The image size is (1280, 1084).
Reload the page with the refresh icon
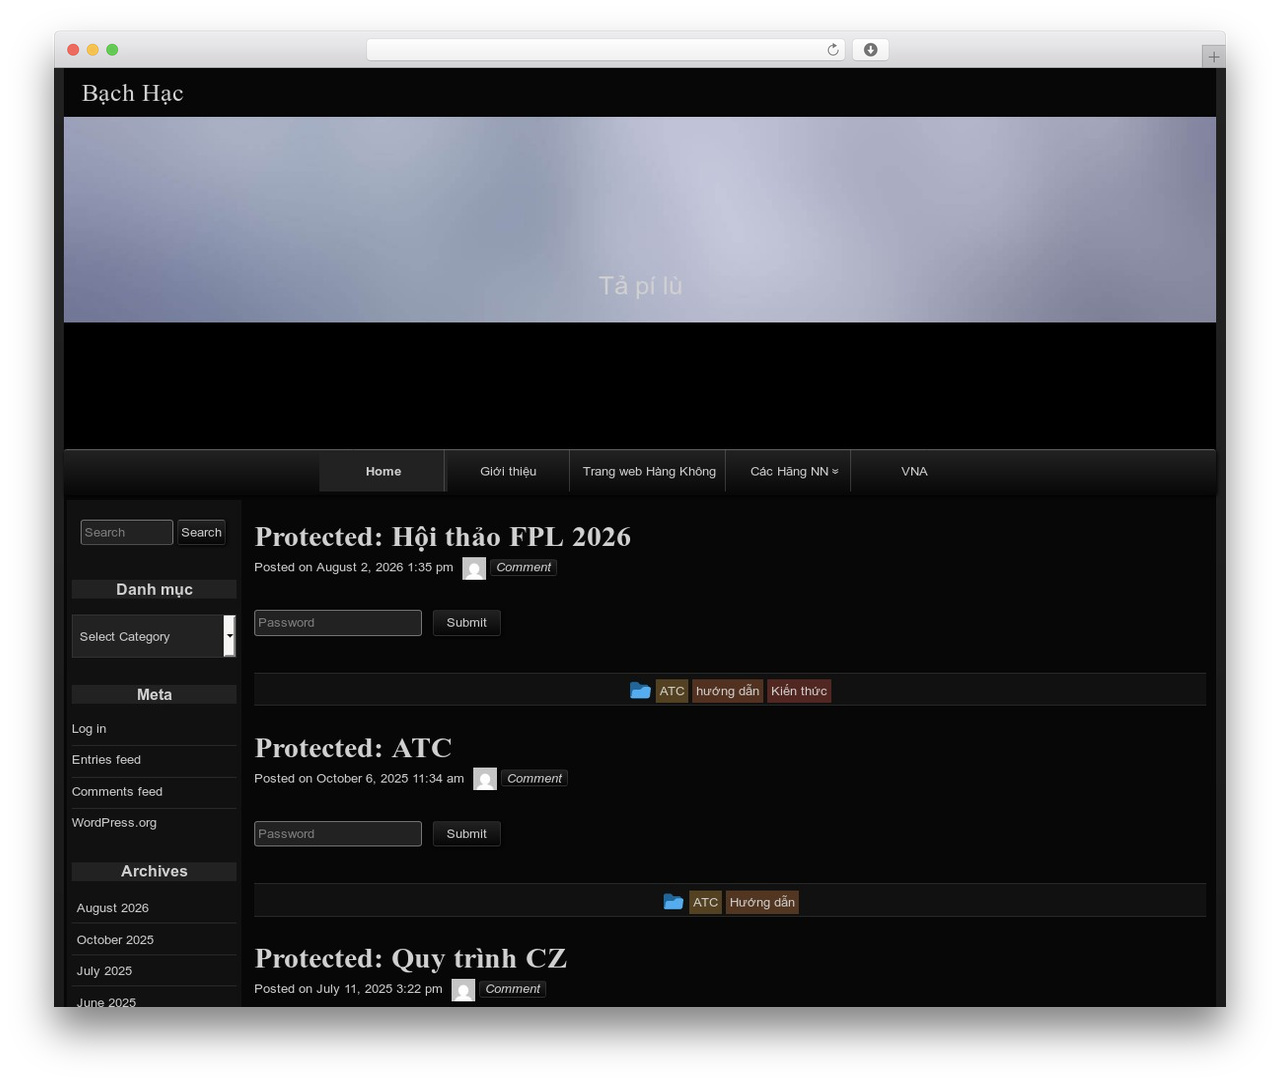point(833,50)
